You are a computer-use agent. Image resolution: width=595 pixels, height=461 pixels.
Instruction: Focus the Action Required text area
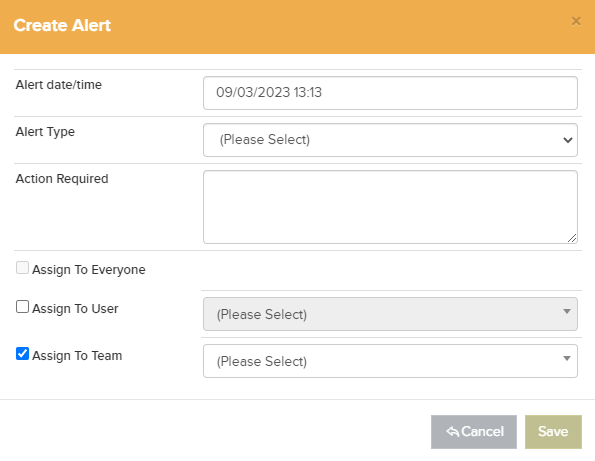coord(390,207)
